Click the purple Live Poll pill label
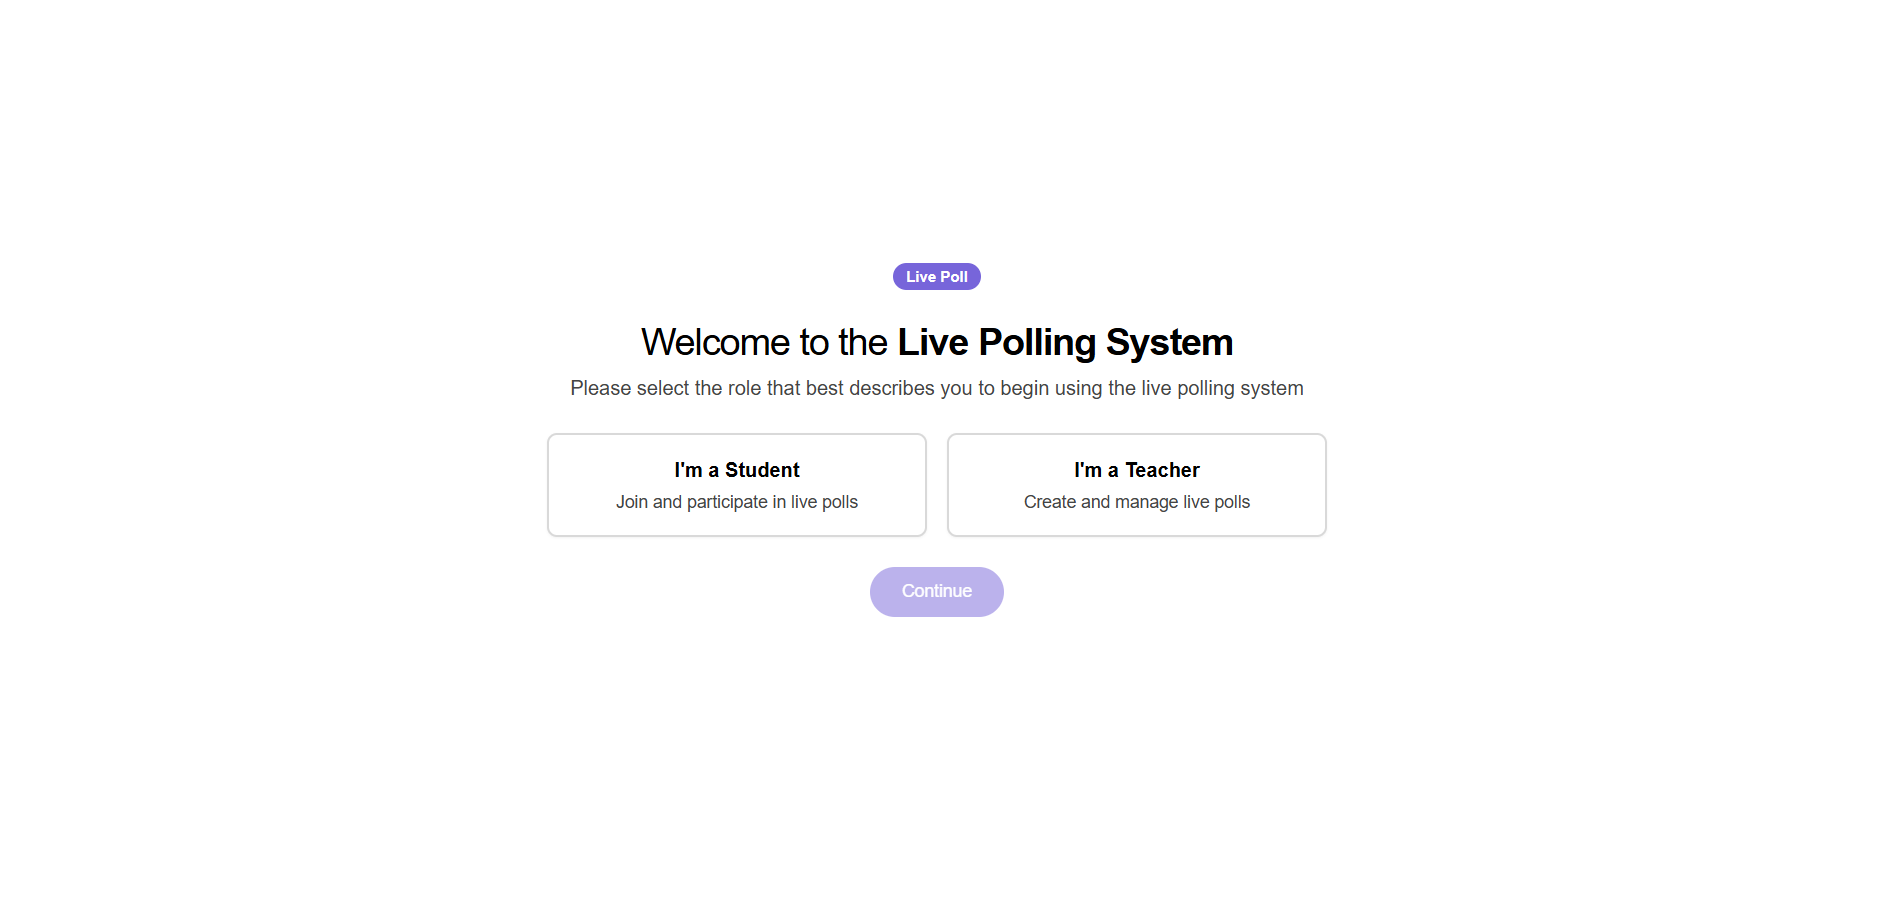The image size is (1889, 908). (936, 277)
